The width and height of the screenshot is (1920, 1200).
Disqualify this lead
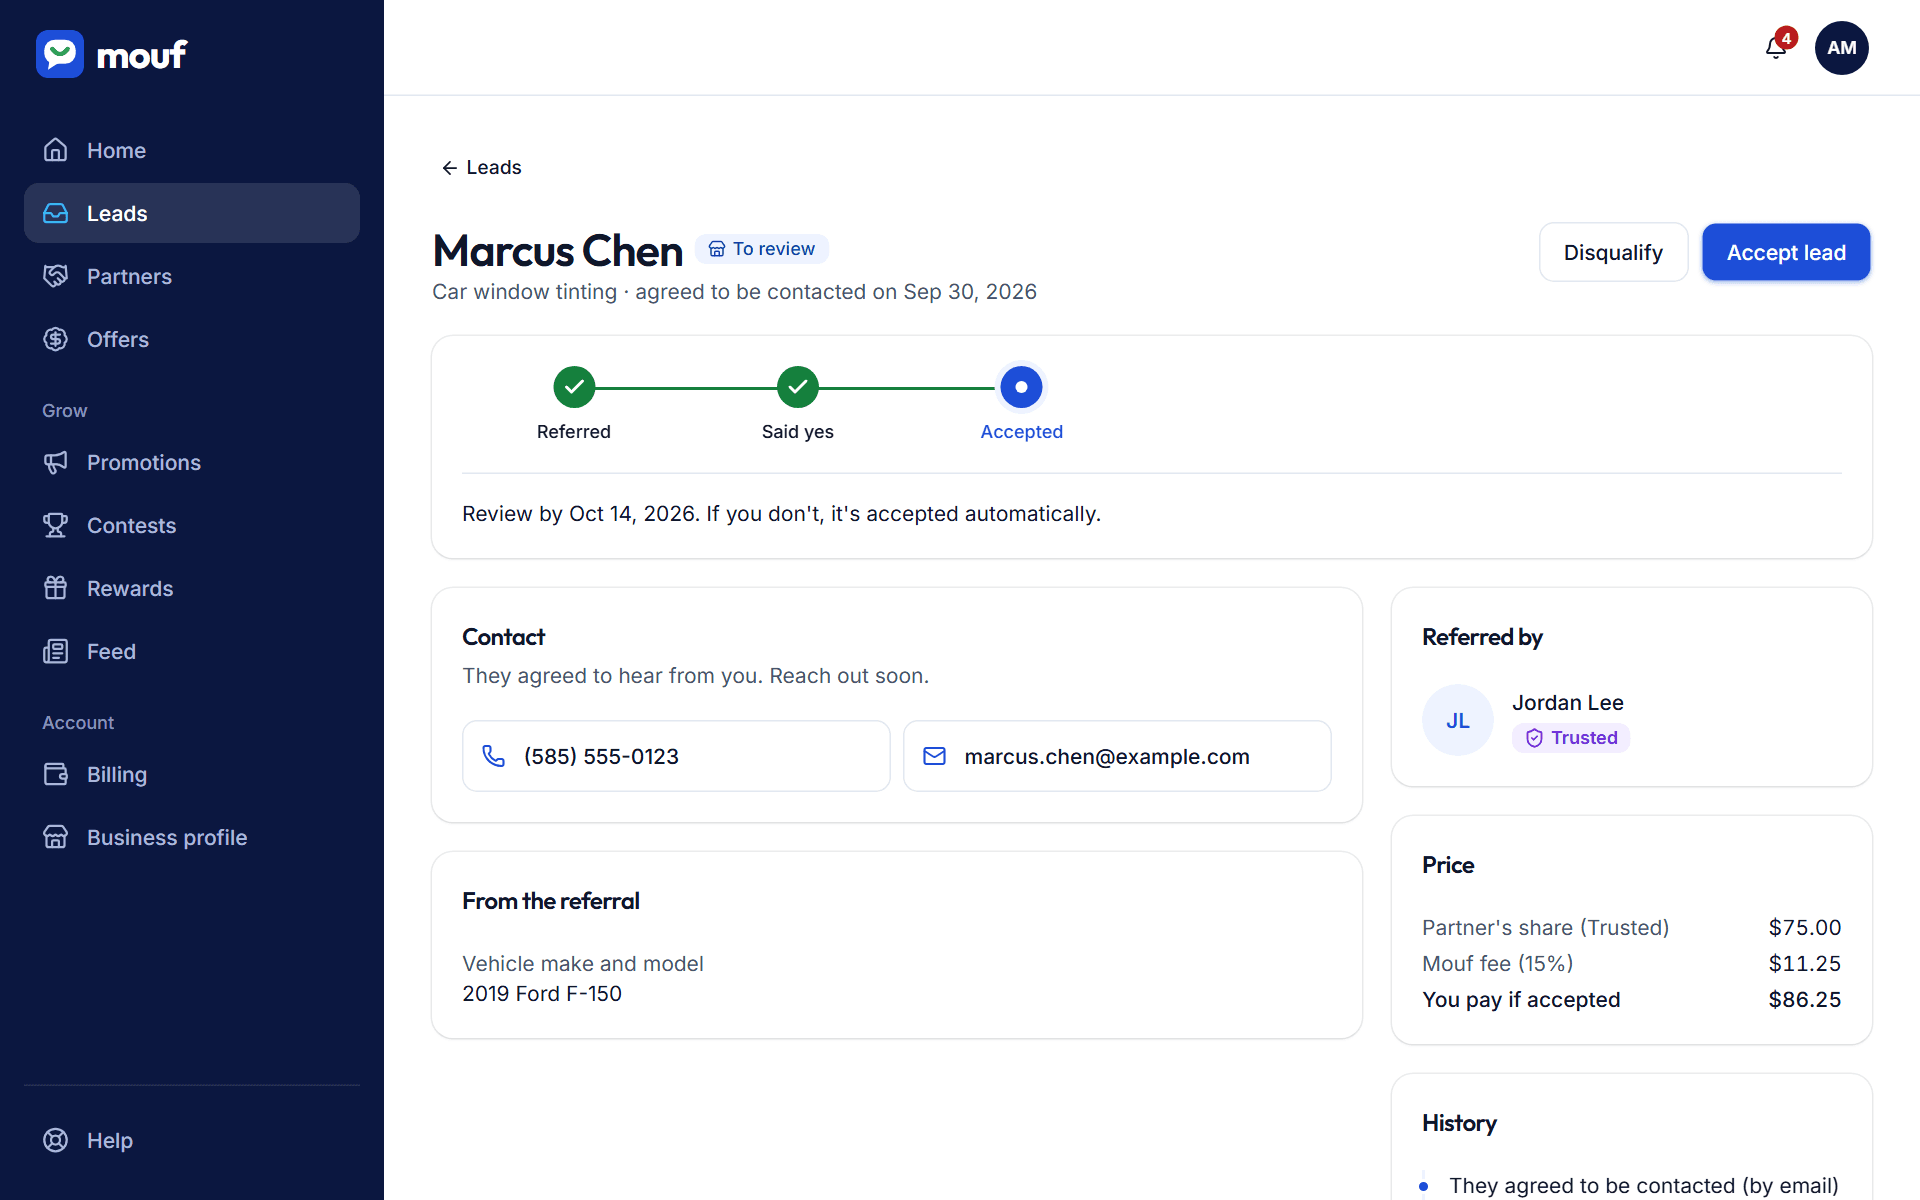point(1613,252)
